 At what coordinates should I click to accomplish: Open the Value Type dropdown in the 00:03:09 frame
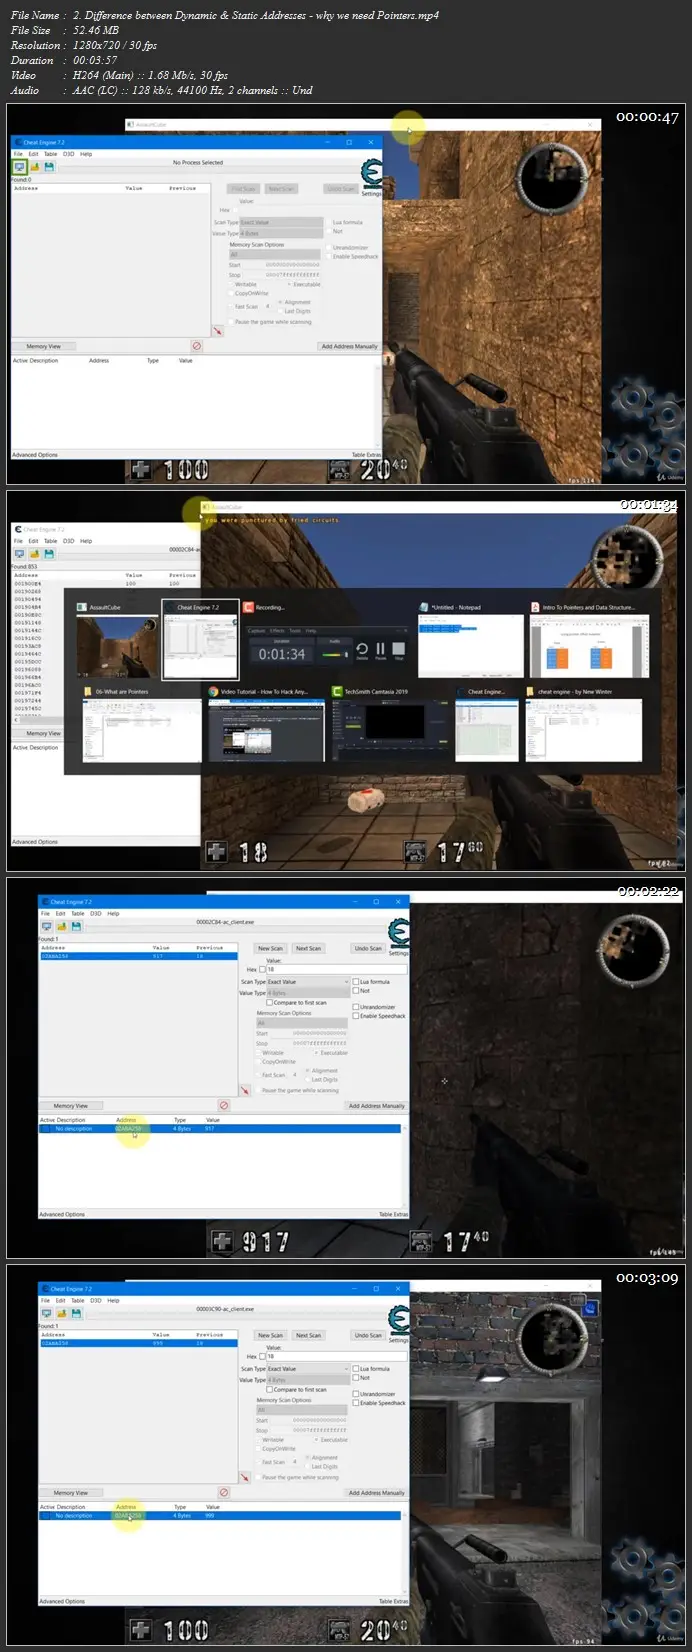point(308,1380)
